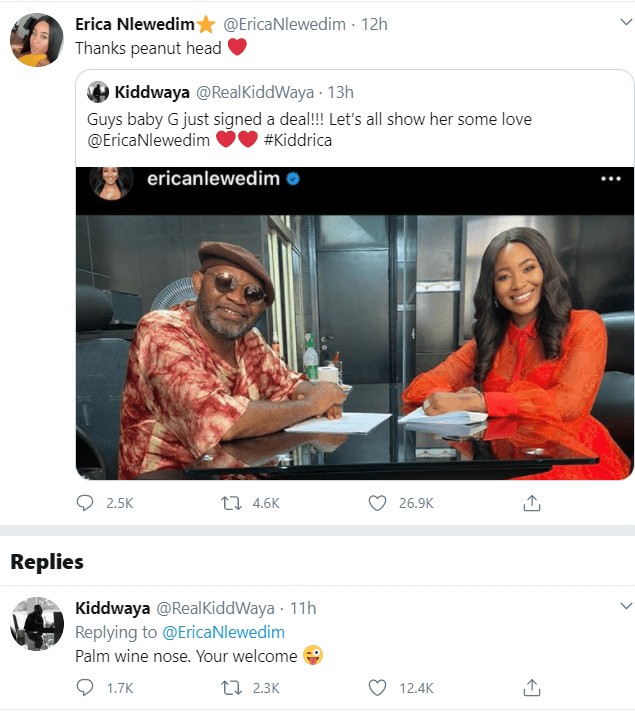Retweet Erica Nlewedim's tweet
Screen dimensions: 635x716
231,503
